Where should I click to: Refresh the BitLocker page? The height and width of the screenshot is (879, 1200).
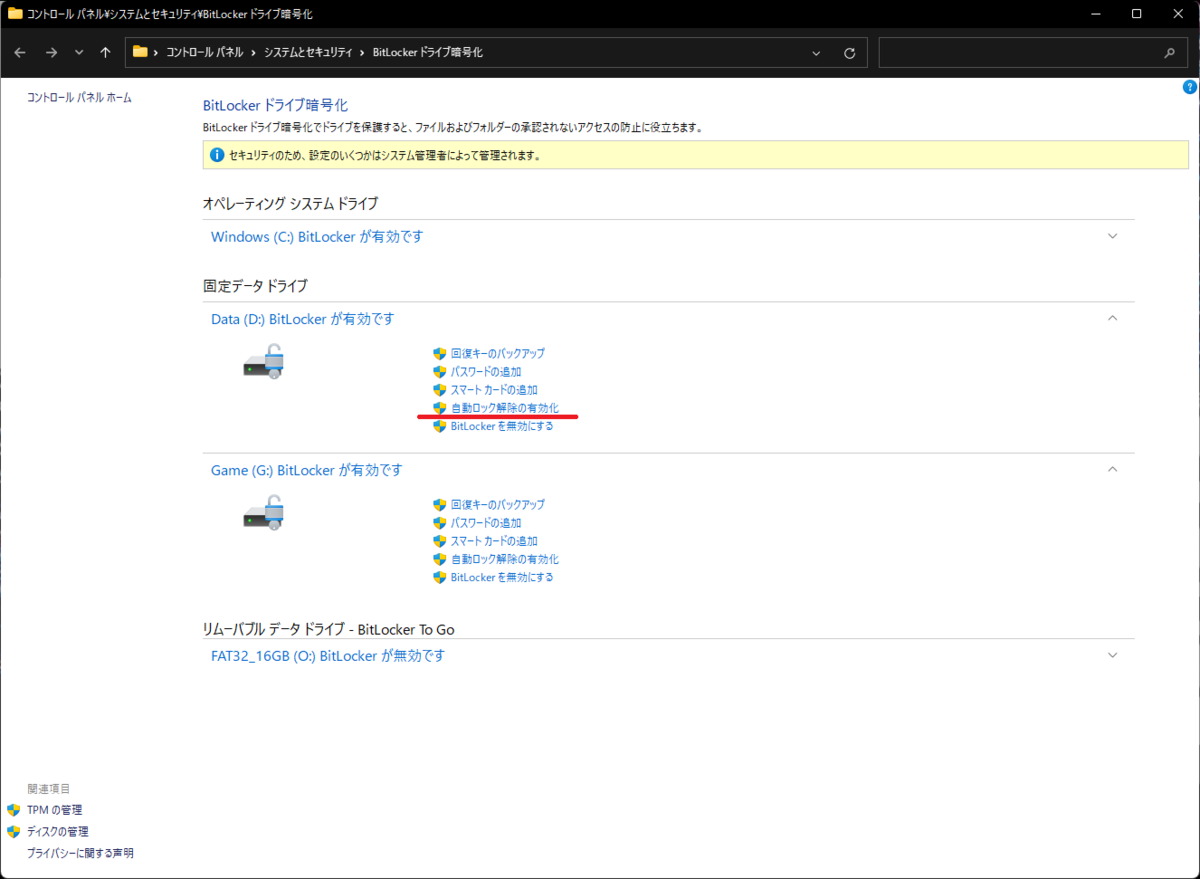pyautogui.click(x=850, y=53)
